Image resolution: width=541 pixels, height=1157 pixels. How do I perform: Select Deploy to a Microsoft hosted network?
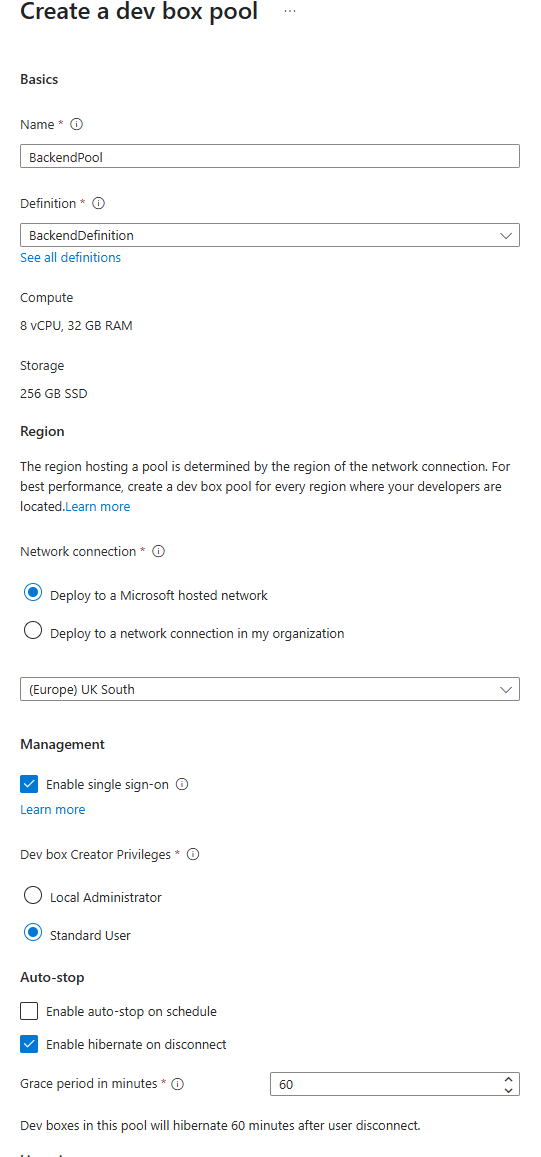(32, 593)
